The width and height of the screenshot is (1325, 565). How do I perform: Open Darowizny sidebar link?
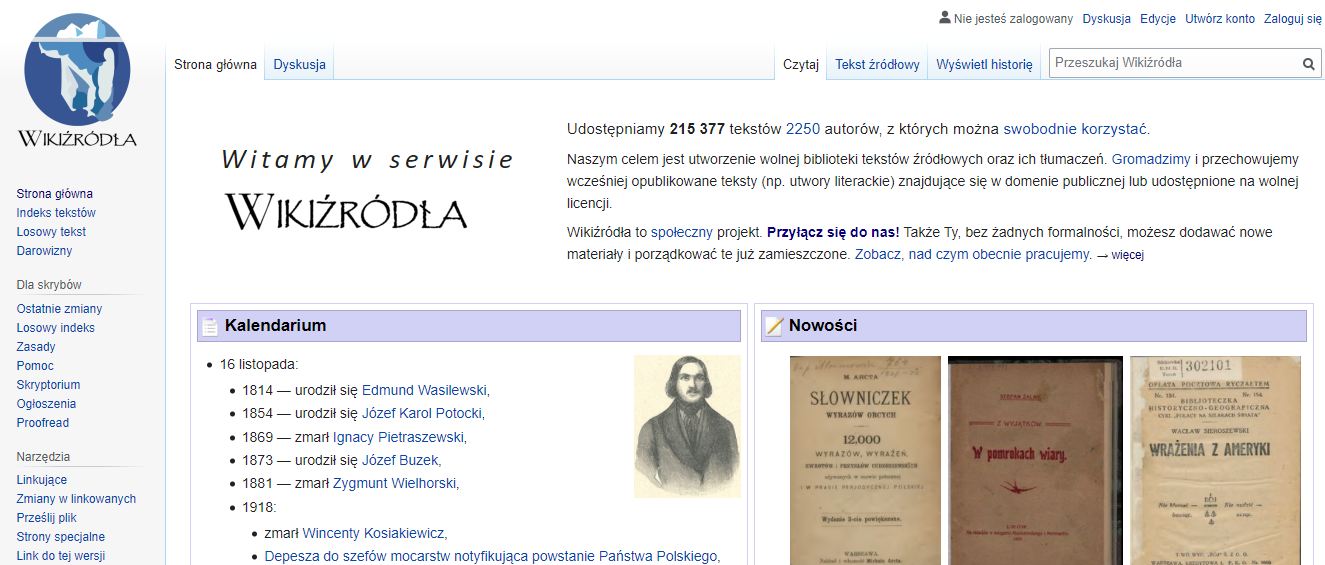pyautogui.click(x=44, y=251)
